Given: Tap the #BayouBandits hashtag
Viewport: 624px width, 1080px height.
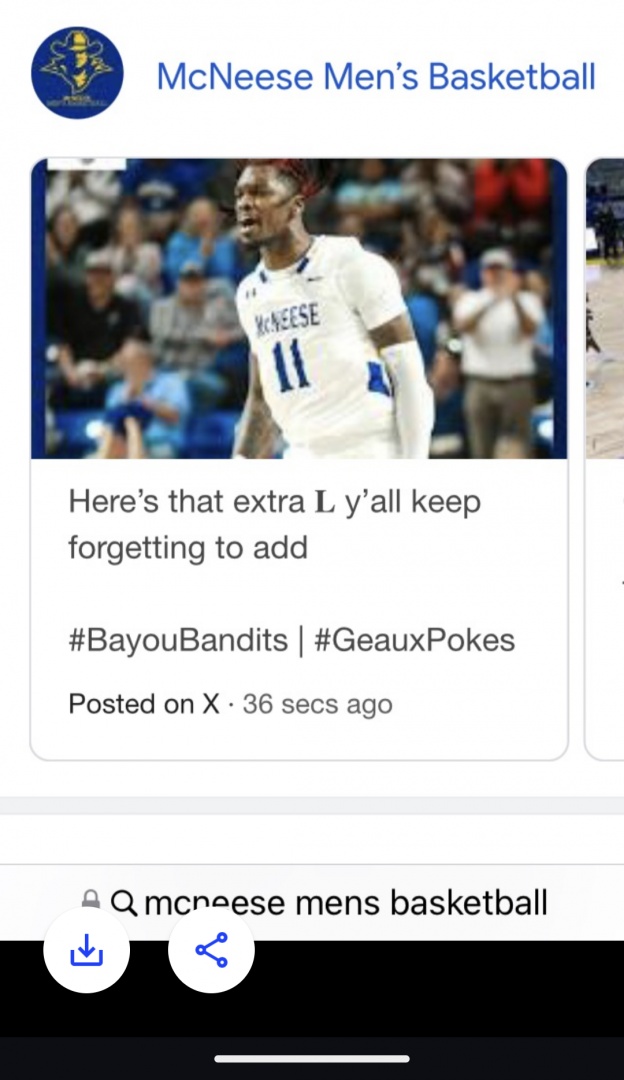Looking at the screenshot, I should (178, 640).
